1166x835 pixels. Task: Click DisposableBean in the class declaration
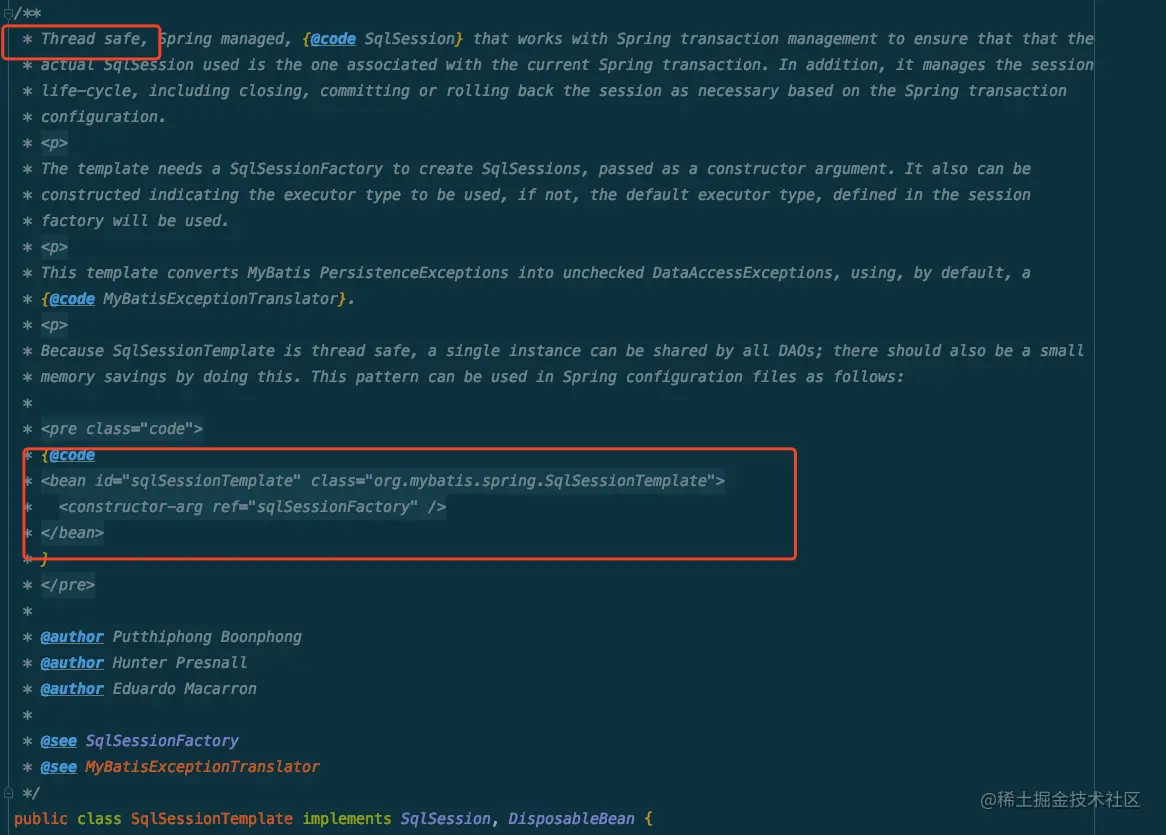[x=571, y=819]
